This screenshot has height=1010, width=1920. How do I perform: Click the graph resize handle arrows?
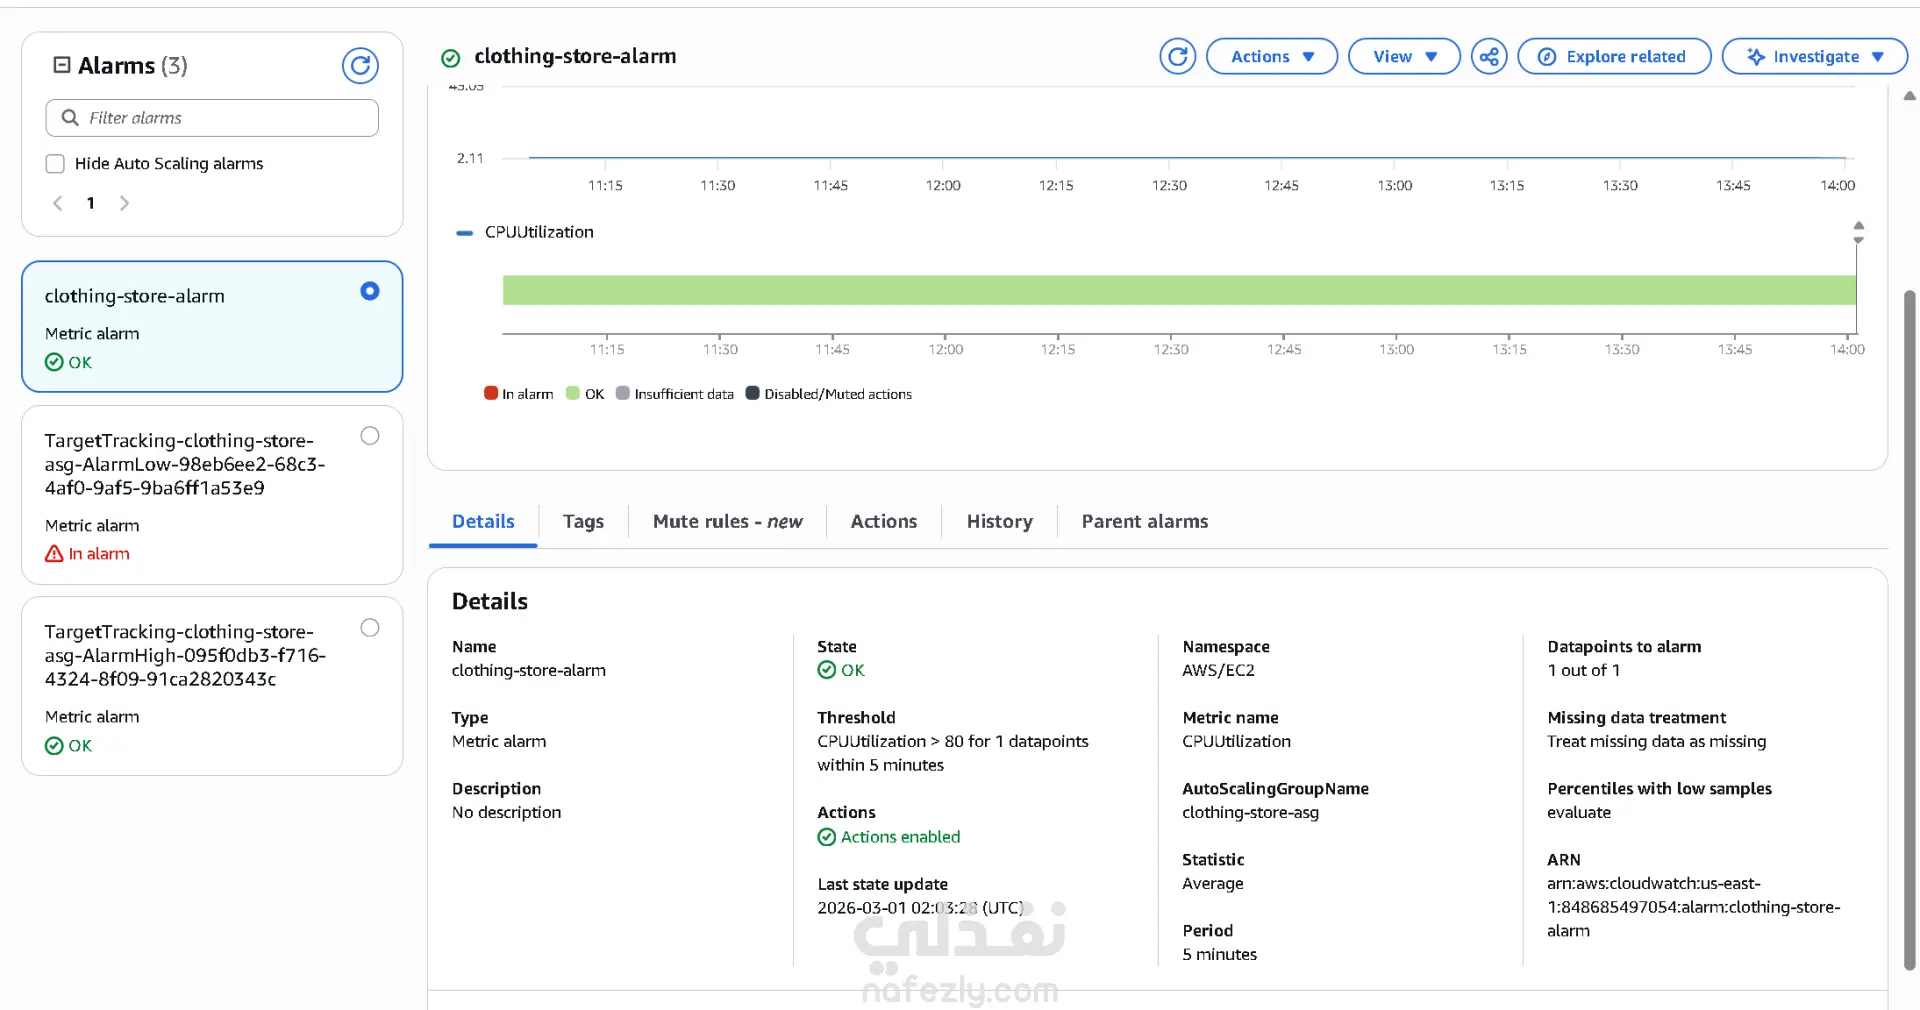coord(1858,232)
